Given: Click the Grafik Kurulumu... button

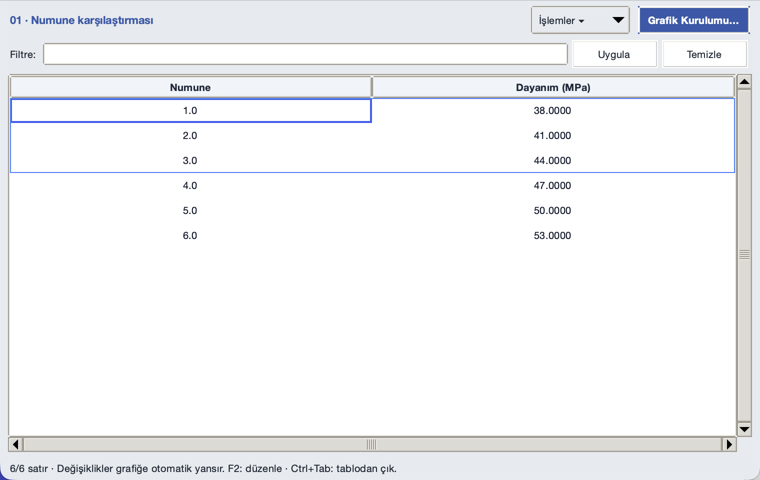Looking at the screenshot, I should [693, 20].
